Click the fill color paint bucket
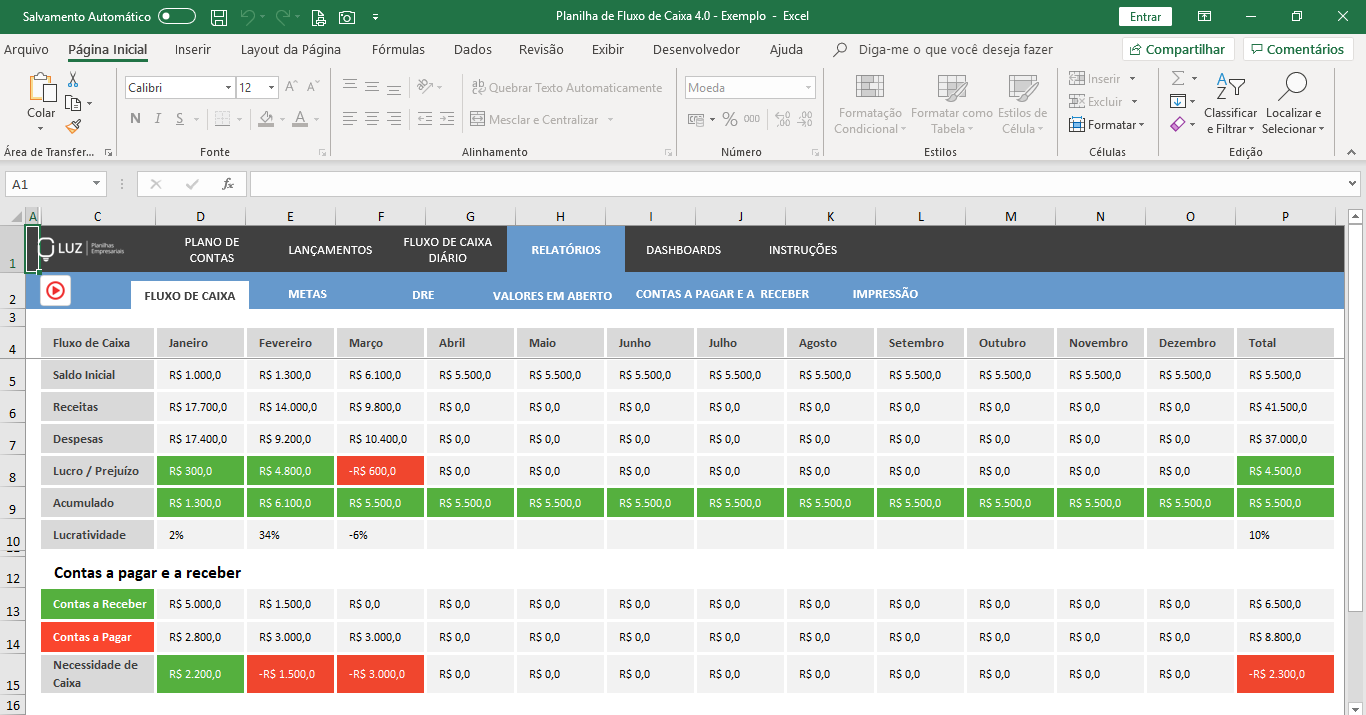Image resolution: width=1366 pixels, height=715 pixels. pos(265,120)
